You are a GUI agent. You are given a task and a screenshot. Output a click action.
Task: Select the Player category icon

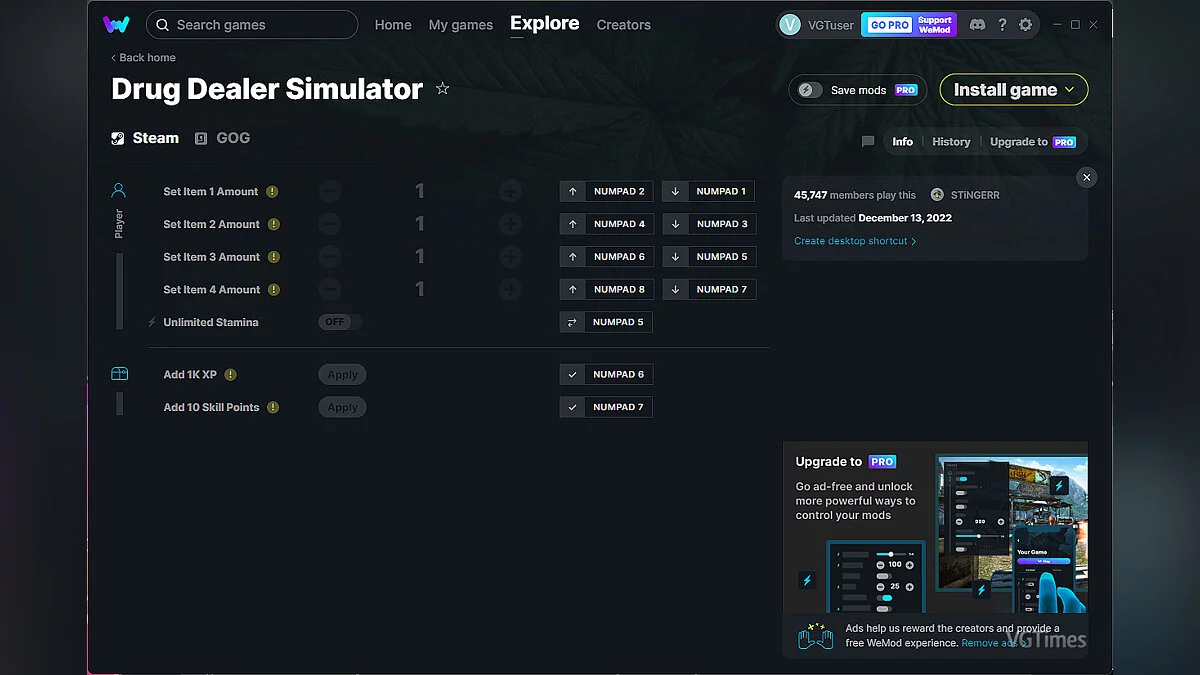tap(119, 190)
